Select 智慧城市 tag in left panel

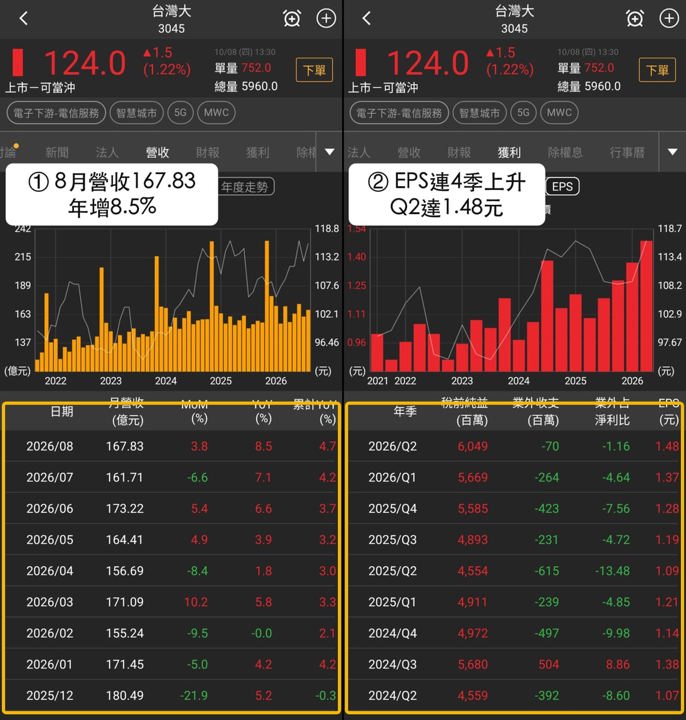(136, 113)
